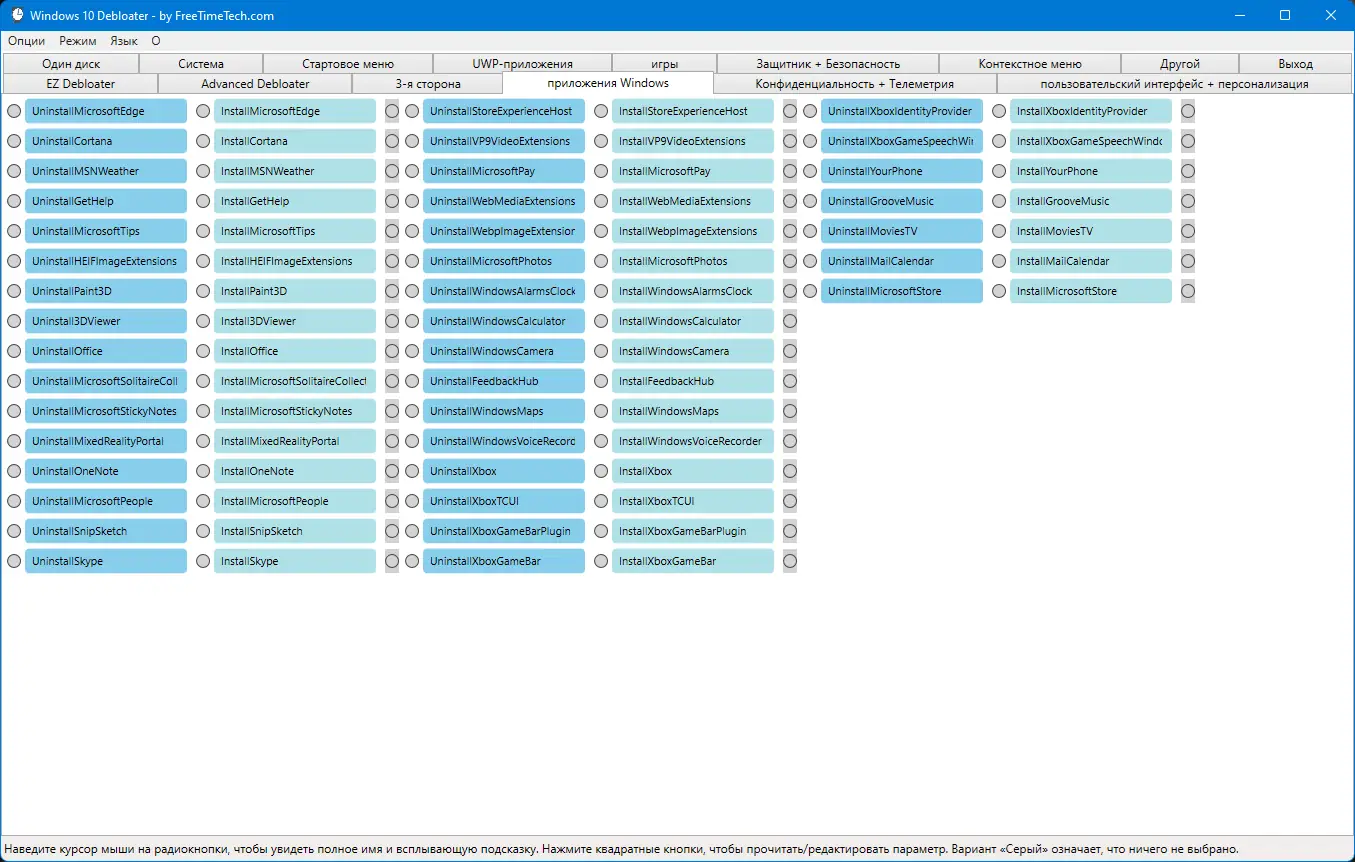Open the Контекстное меню tab
Image resolution: width=1355 pixels, height=862 pixels.
[1030, 64]
